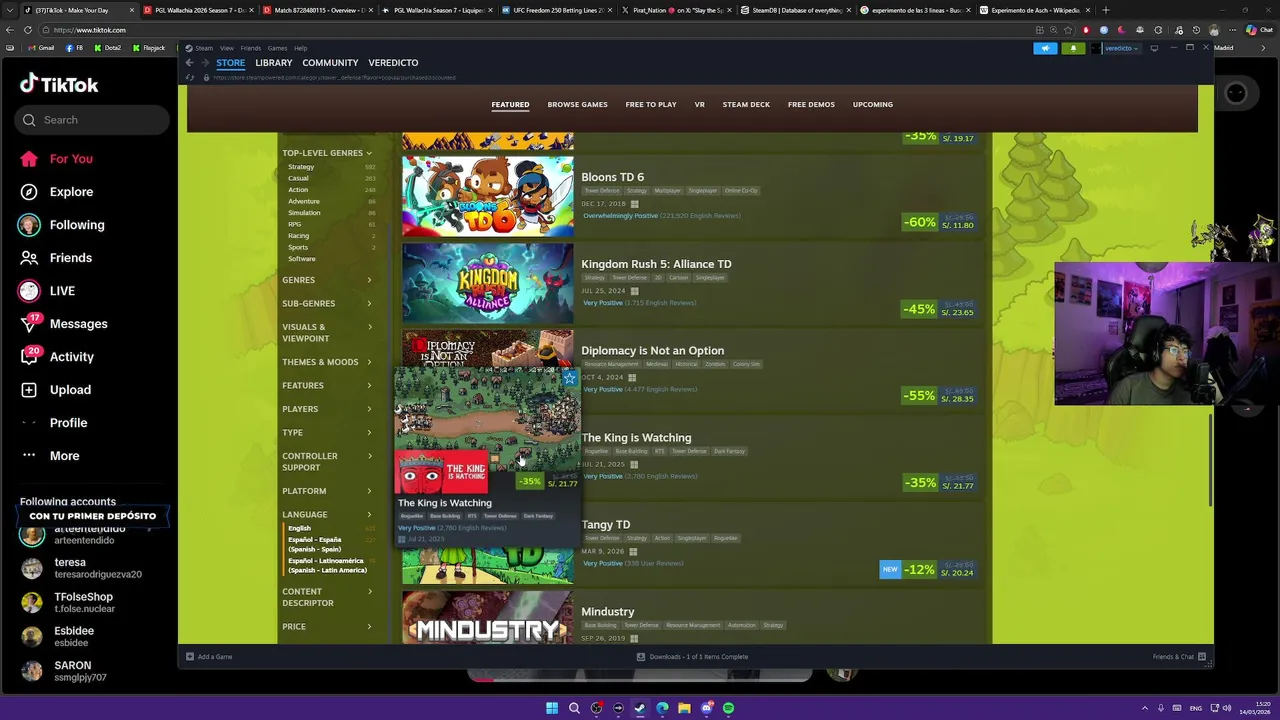
Task: Toggle Action genre filter
Action: (298, 190)
